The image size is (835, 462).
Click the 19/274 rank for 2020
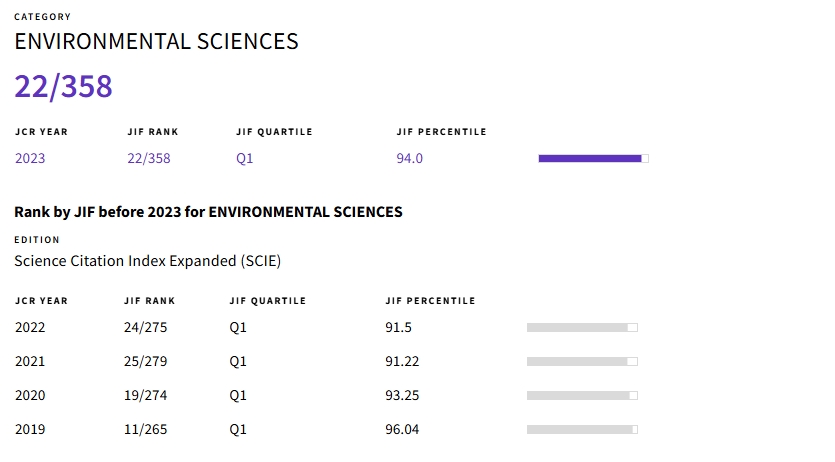[145, 395]
